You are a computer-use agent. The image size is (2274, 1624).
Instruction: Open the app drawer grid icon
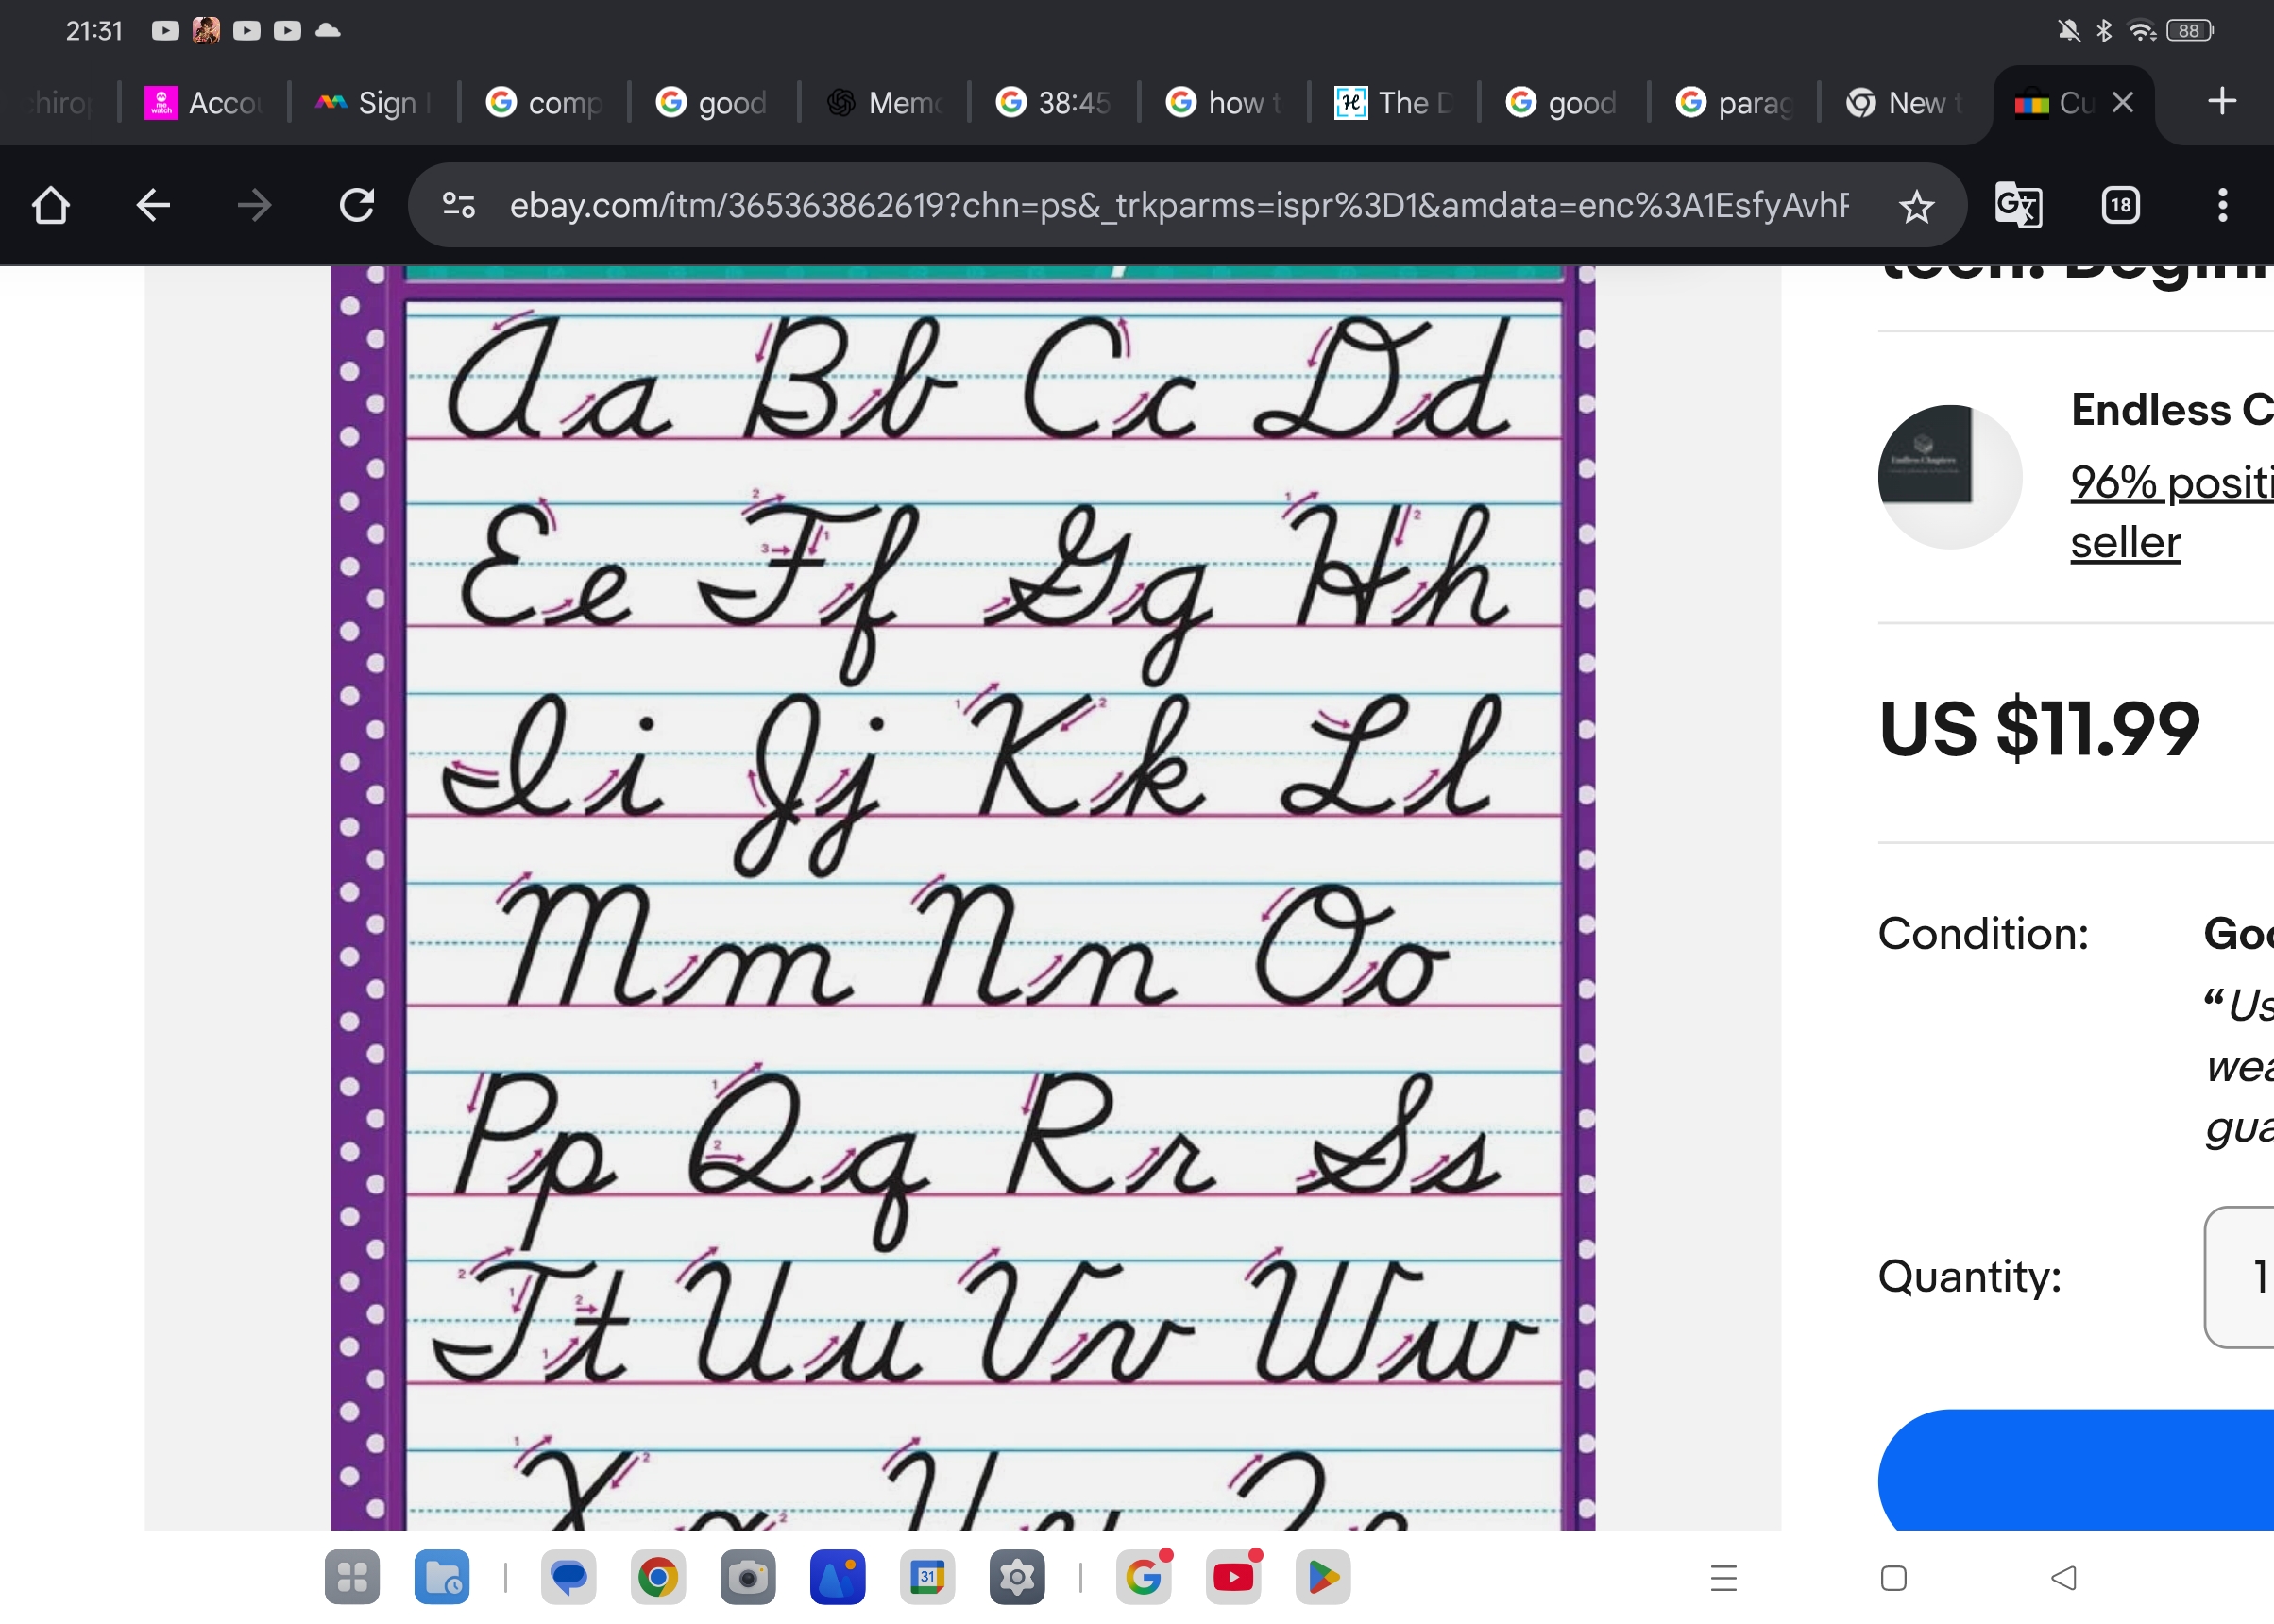[352, 1577]
